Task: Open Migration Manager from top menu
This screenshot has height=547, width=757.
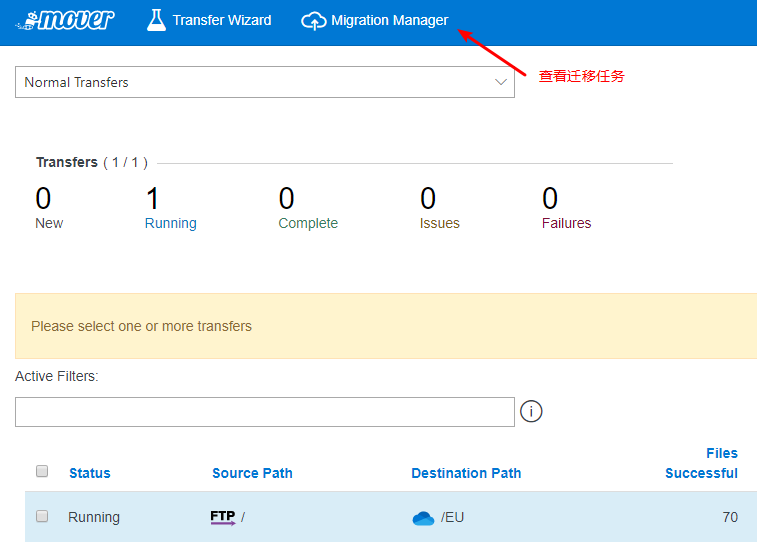Action: tap(389, 20)
